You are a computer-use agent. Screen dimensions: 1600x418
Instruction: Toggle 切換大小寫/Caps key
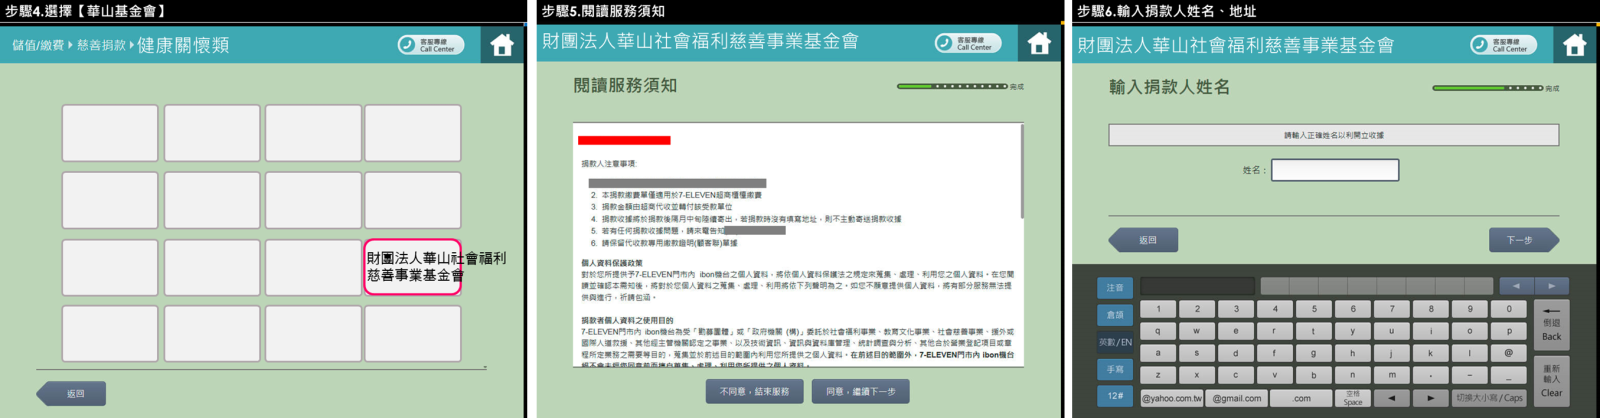pos(1489,398)
